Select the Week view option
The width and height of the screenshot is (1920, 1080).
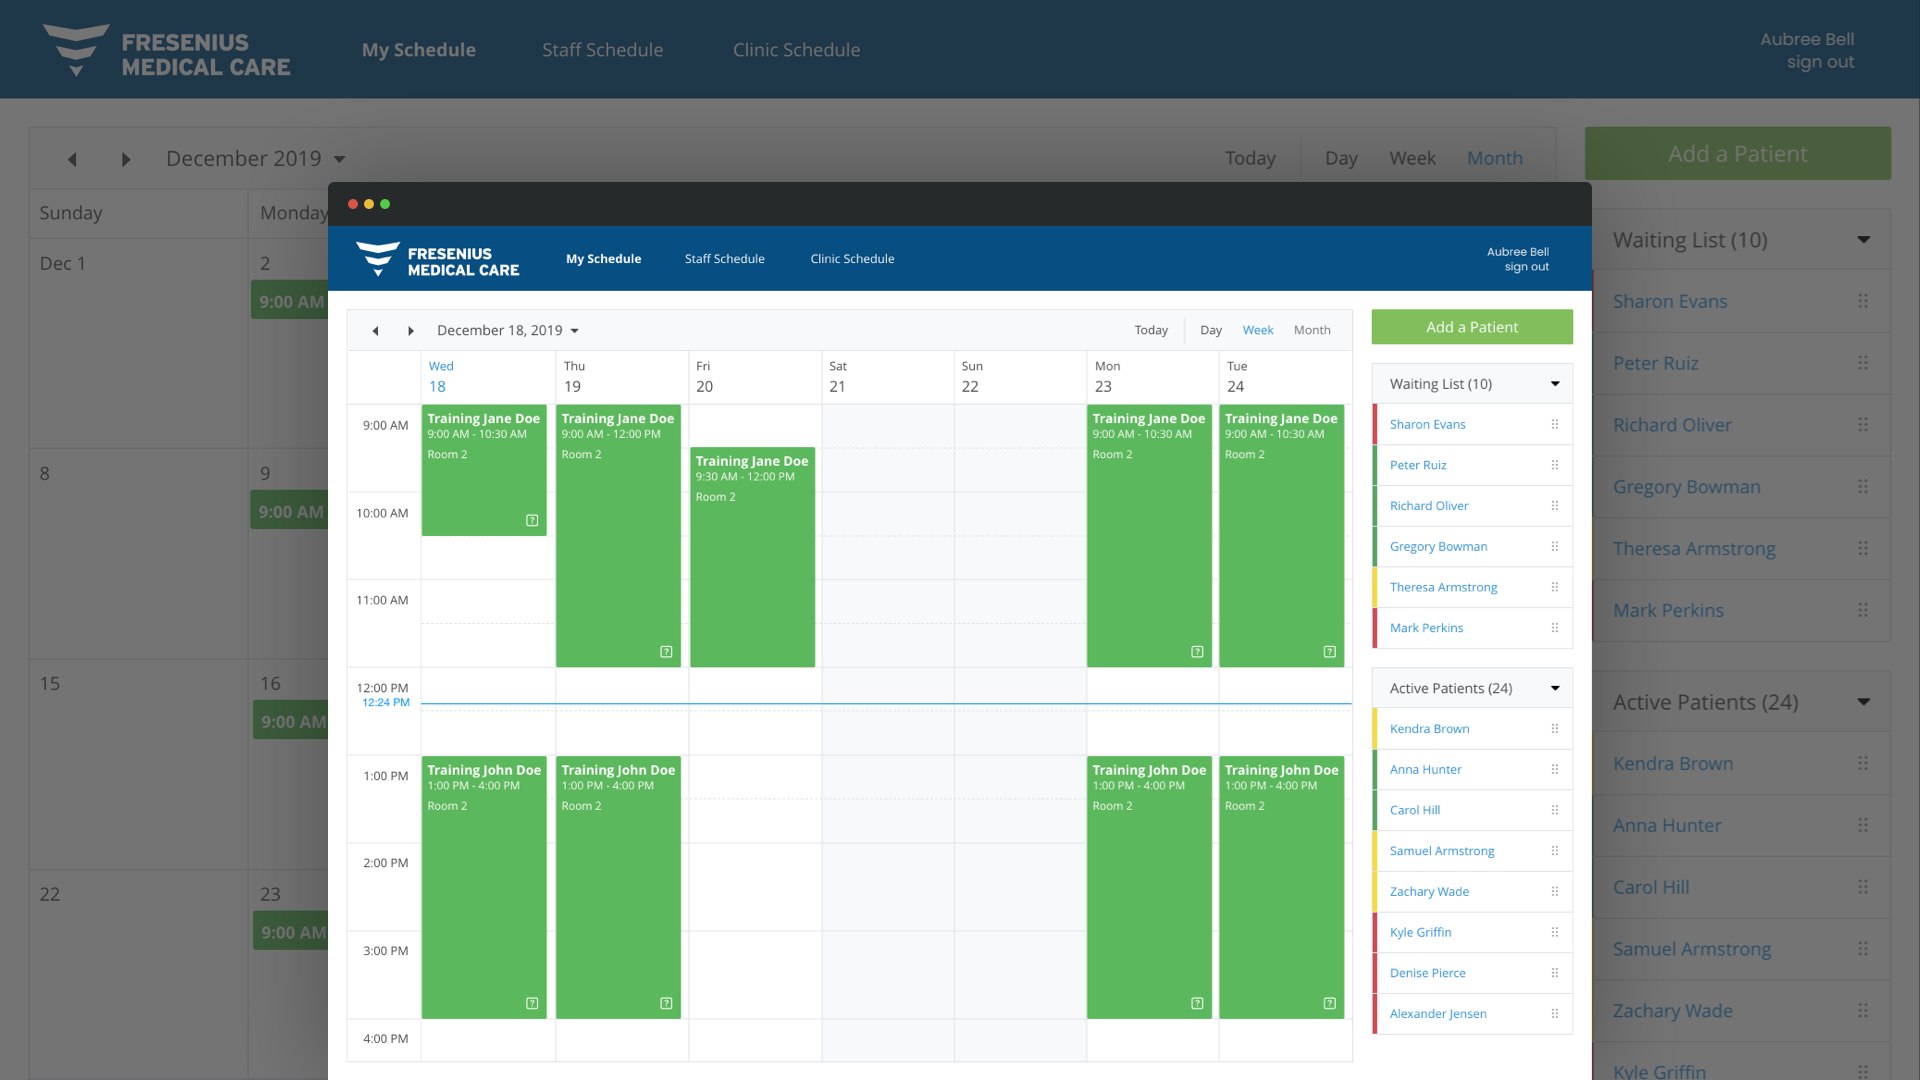coord(1257,330)
